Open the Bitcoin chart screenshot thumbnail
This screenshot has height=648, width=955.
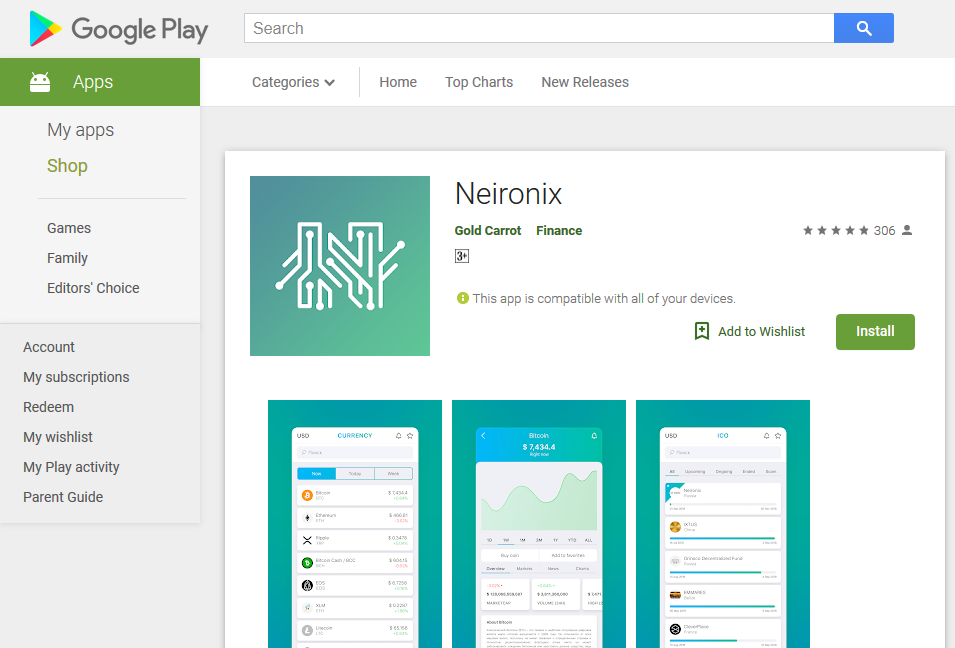(539, 524)
